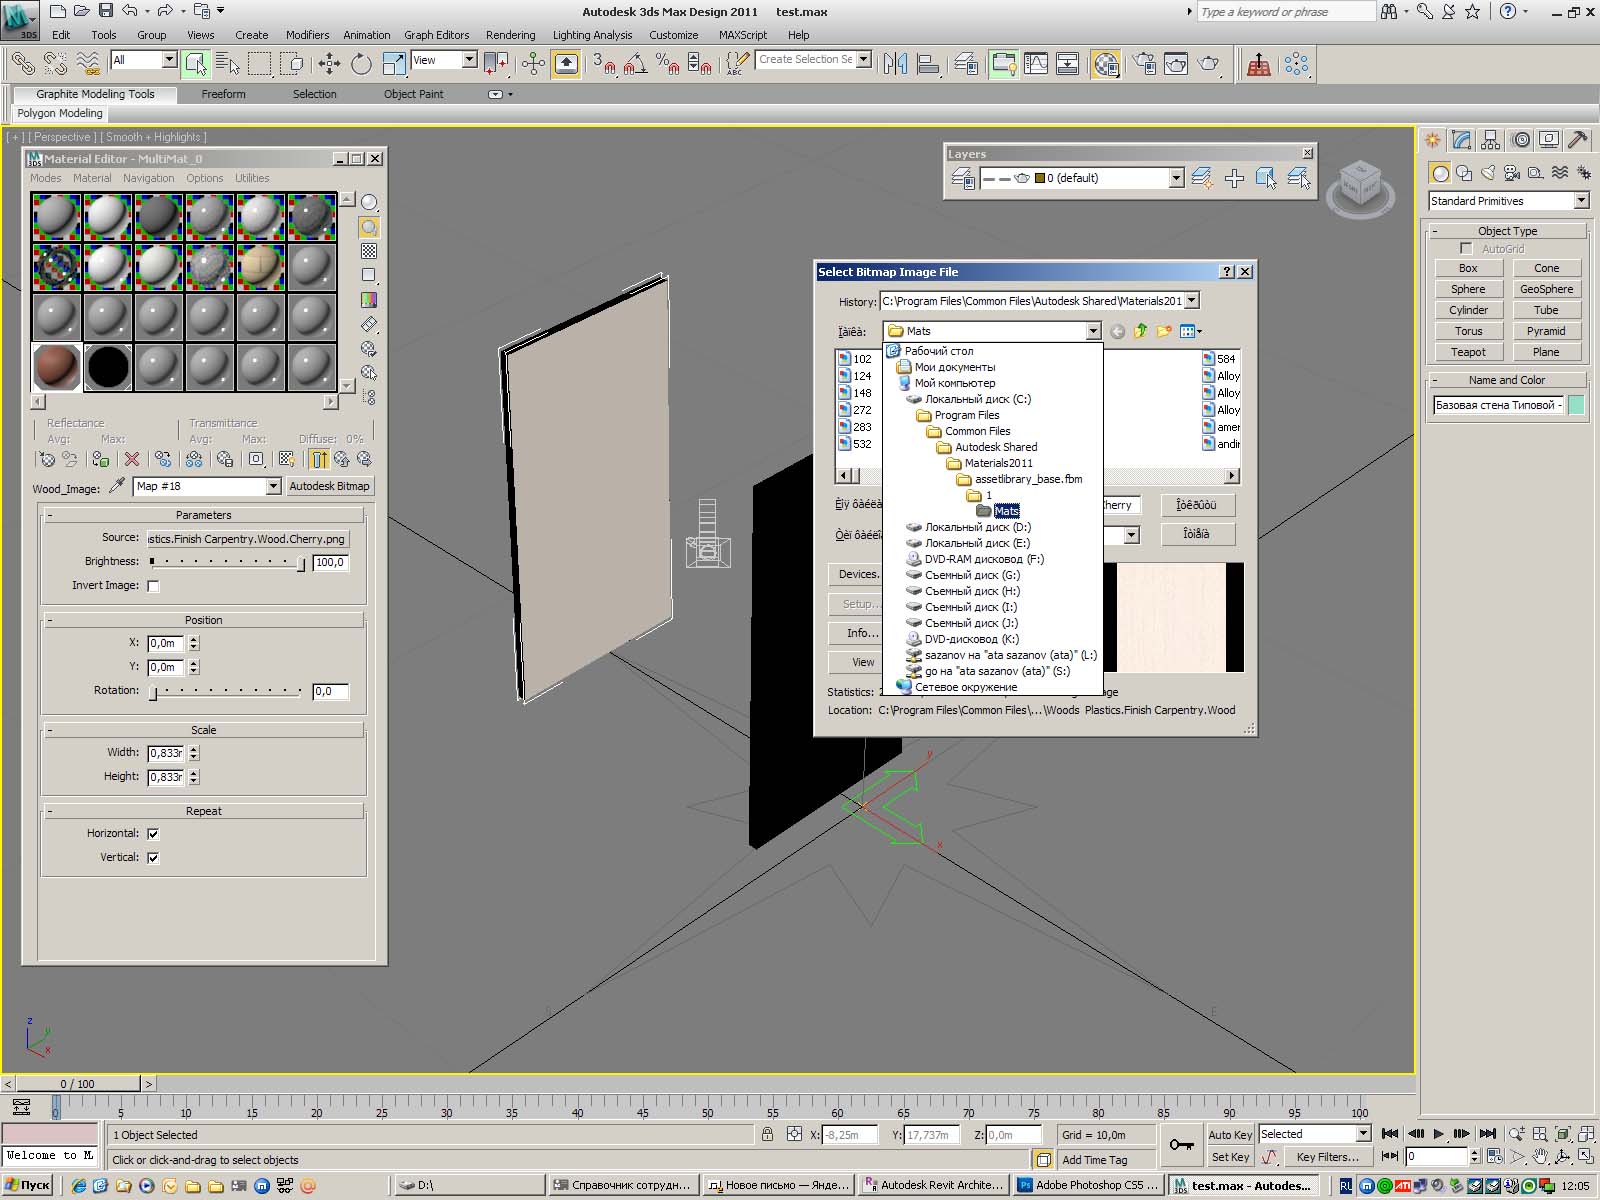This screenshot has height=1200, width=1600.
Task: Open selection filter All dropdown
Action: click(169, 60)
